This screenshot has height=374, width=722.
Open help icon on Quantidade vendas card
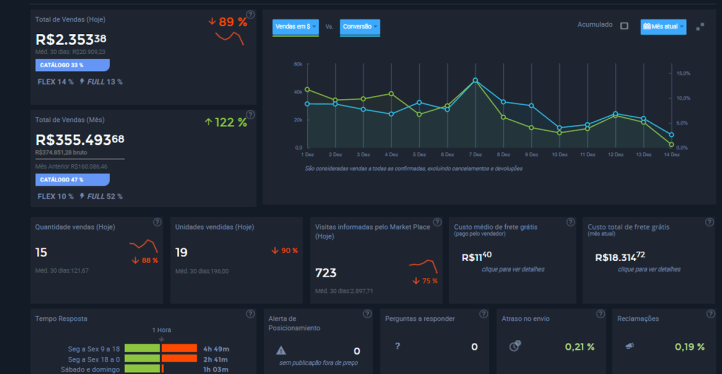pos(157,222)
